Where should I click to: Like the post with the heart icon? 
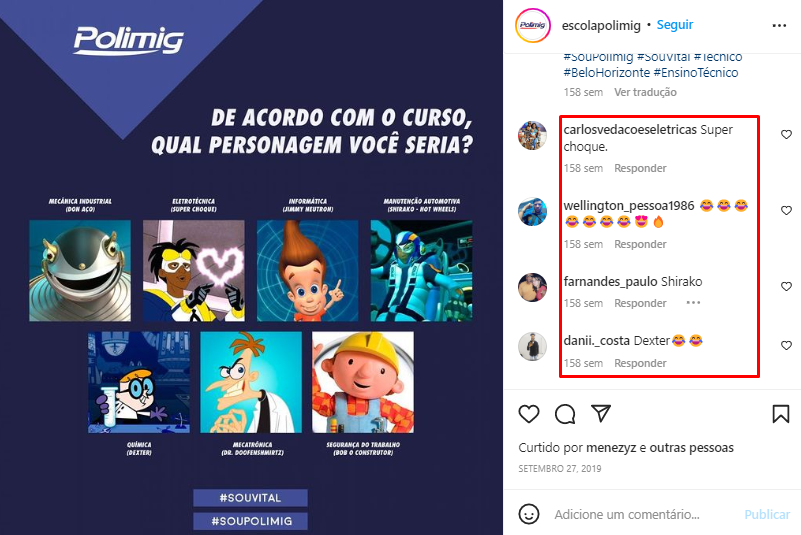[529, 414]
